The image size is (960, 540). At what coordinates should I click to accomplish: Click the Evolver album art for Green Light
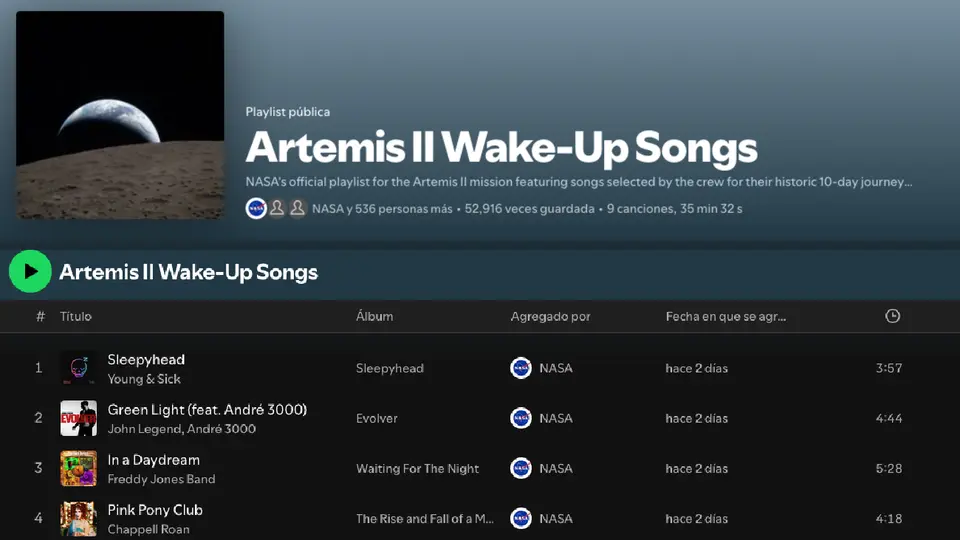(78, 418)
